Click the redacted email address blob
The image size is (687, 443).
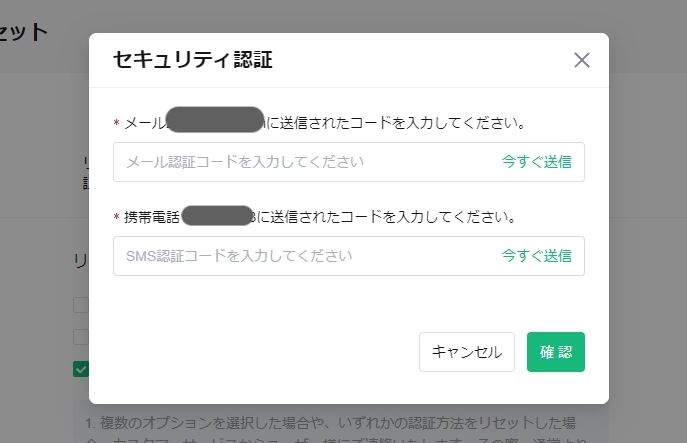(x=215, y=119)
